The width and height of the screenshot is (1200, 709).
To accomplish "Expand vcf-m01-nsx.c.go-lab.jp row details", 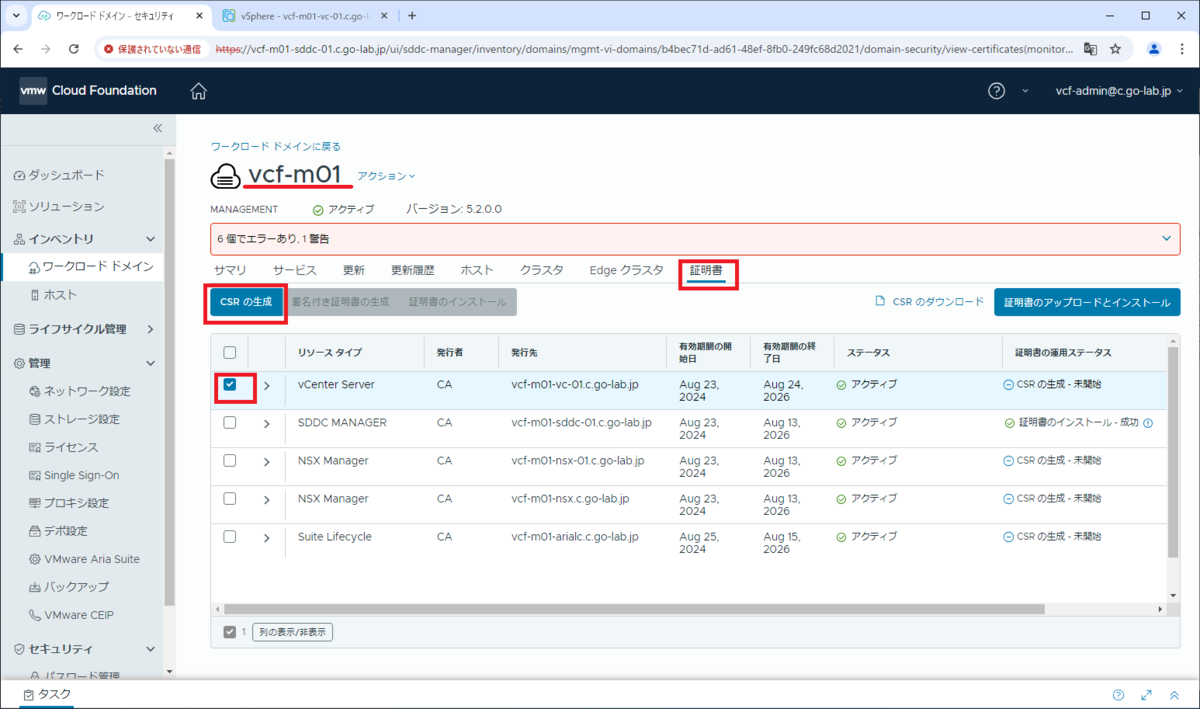I will 267,500.
